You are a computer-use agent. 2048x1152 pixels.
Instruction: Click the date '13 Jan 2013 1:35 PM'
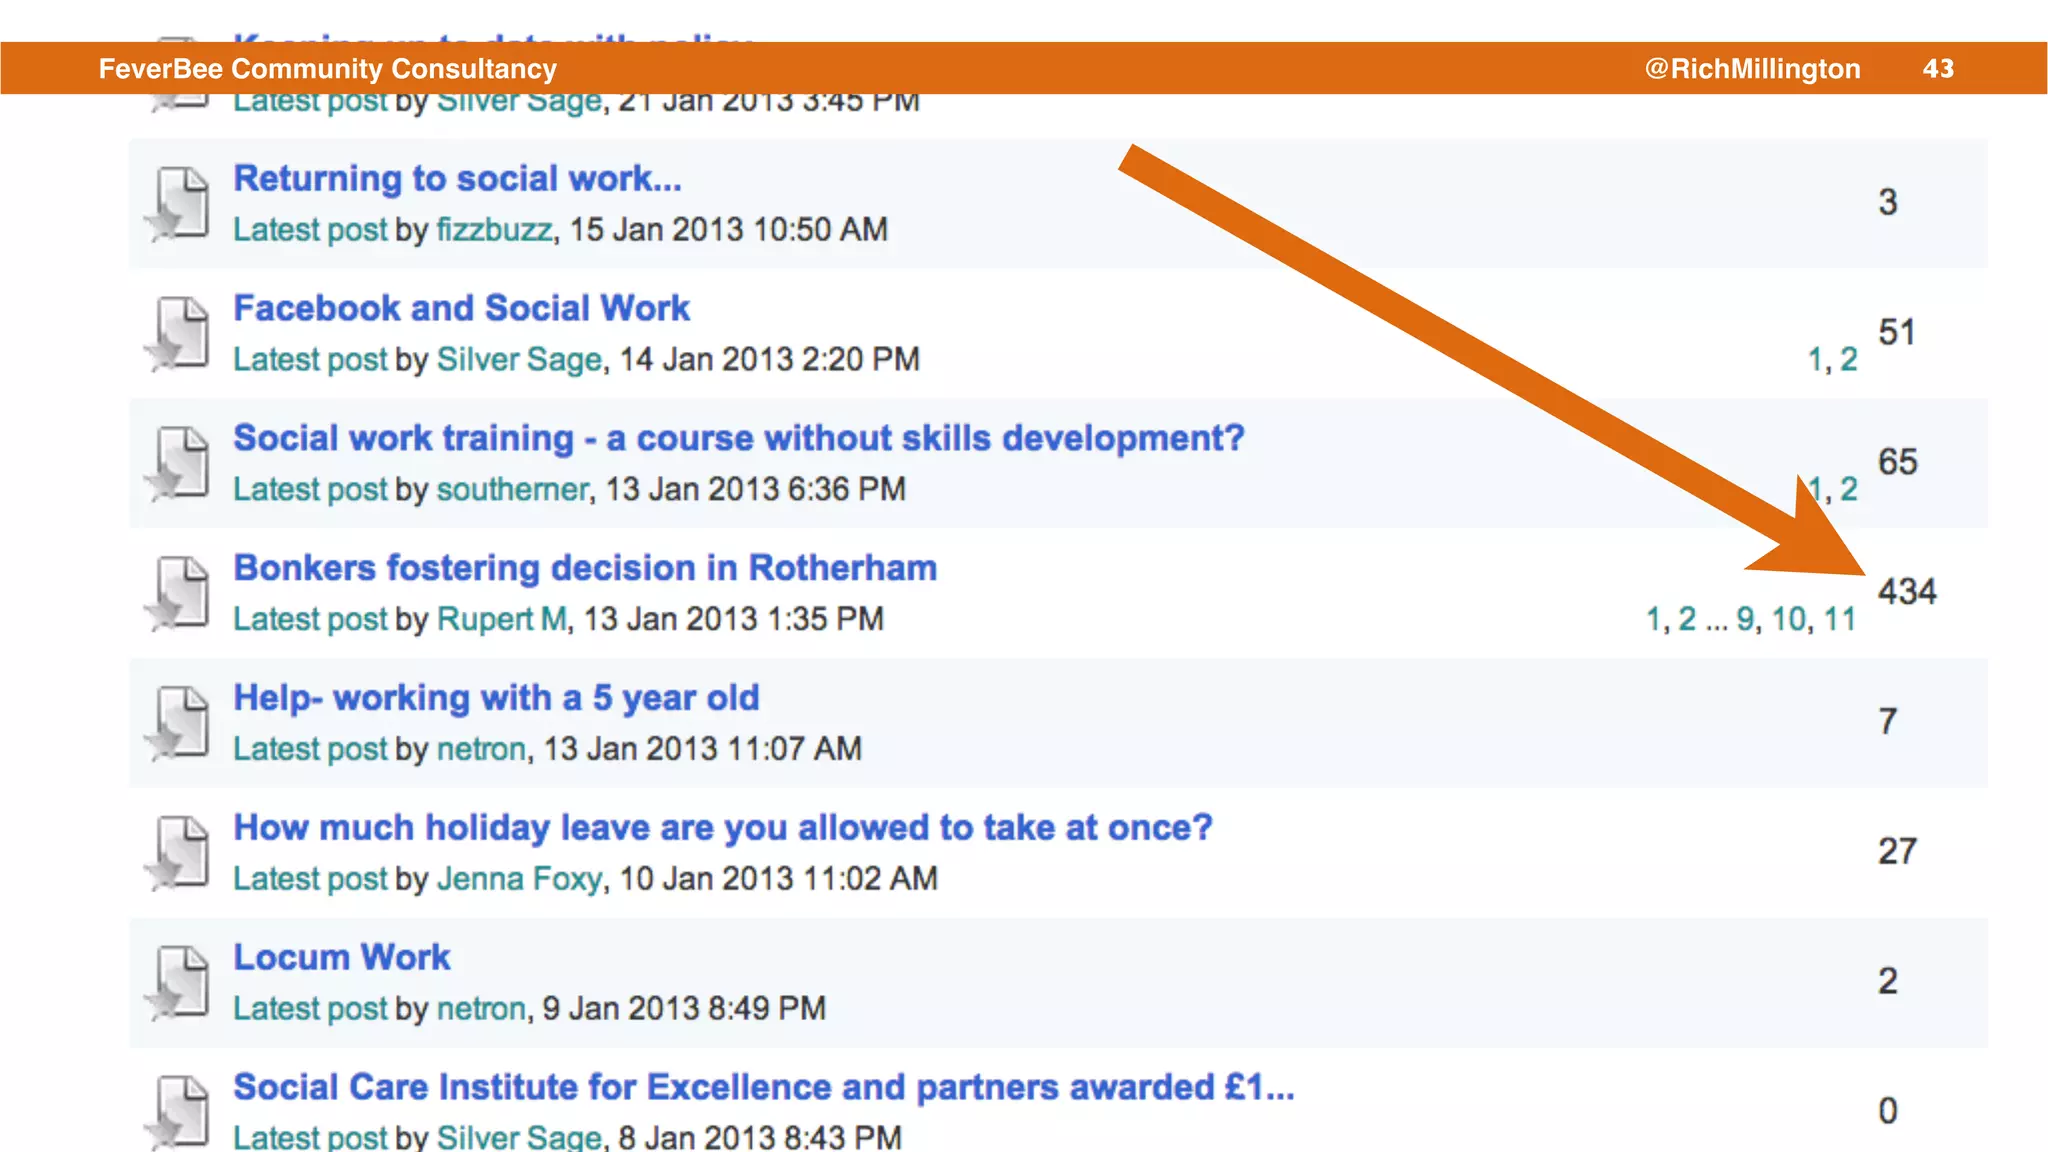coord(733,619)
